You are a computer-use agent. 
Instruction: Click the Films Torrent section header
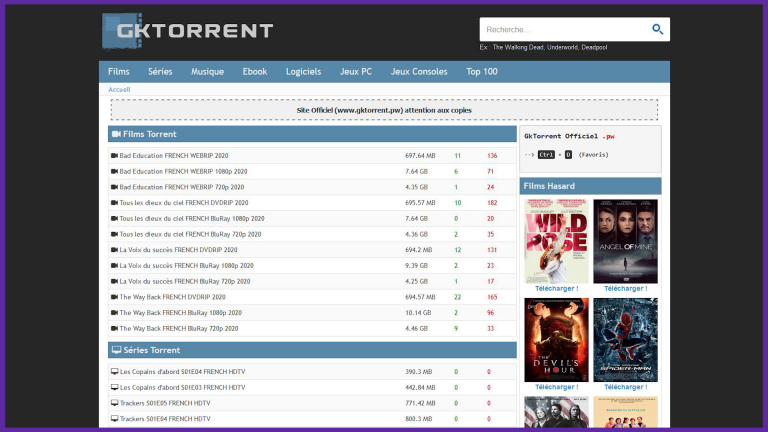pyautogui.click(x=312, y=134)
